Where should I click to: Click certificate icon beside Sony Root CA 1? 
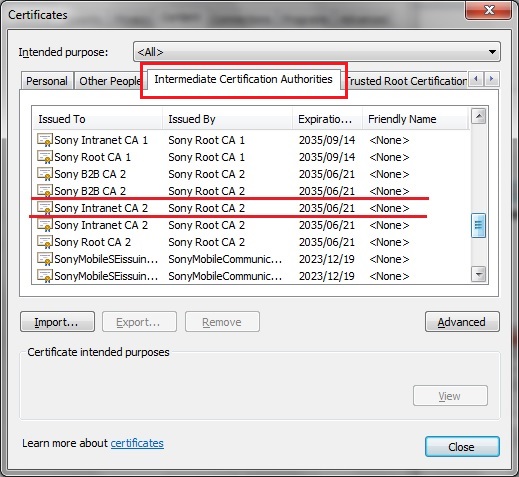pos(45,157)
